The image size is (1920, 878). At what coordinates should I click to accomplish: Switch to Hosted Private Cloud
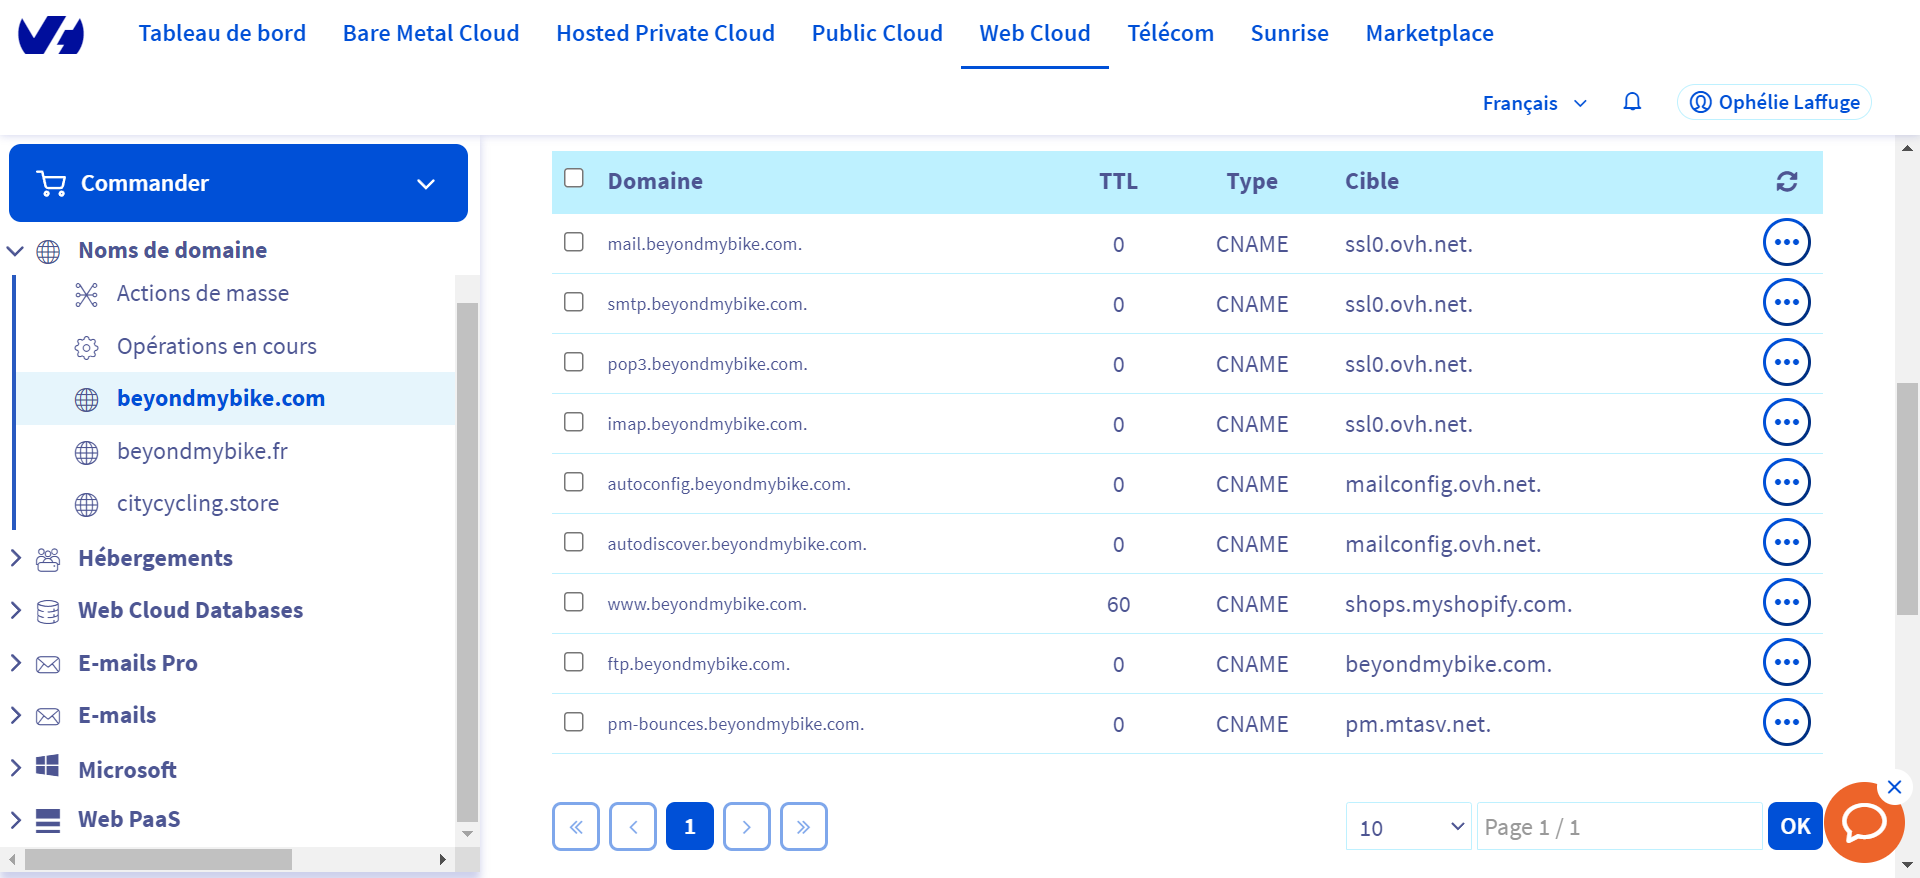pos(665,33)
